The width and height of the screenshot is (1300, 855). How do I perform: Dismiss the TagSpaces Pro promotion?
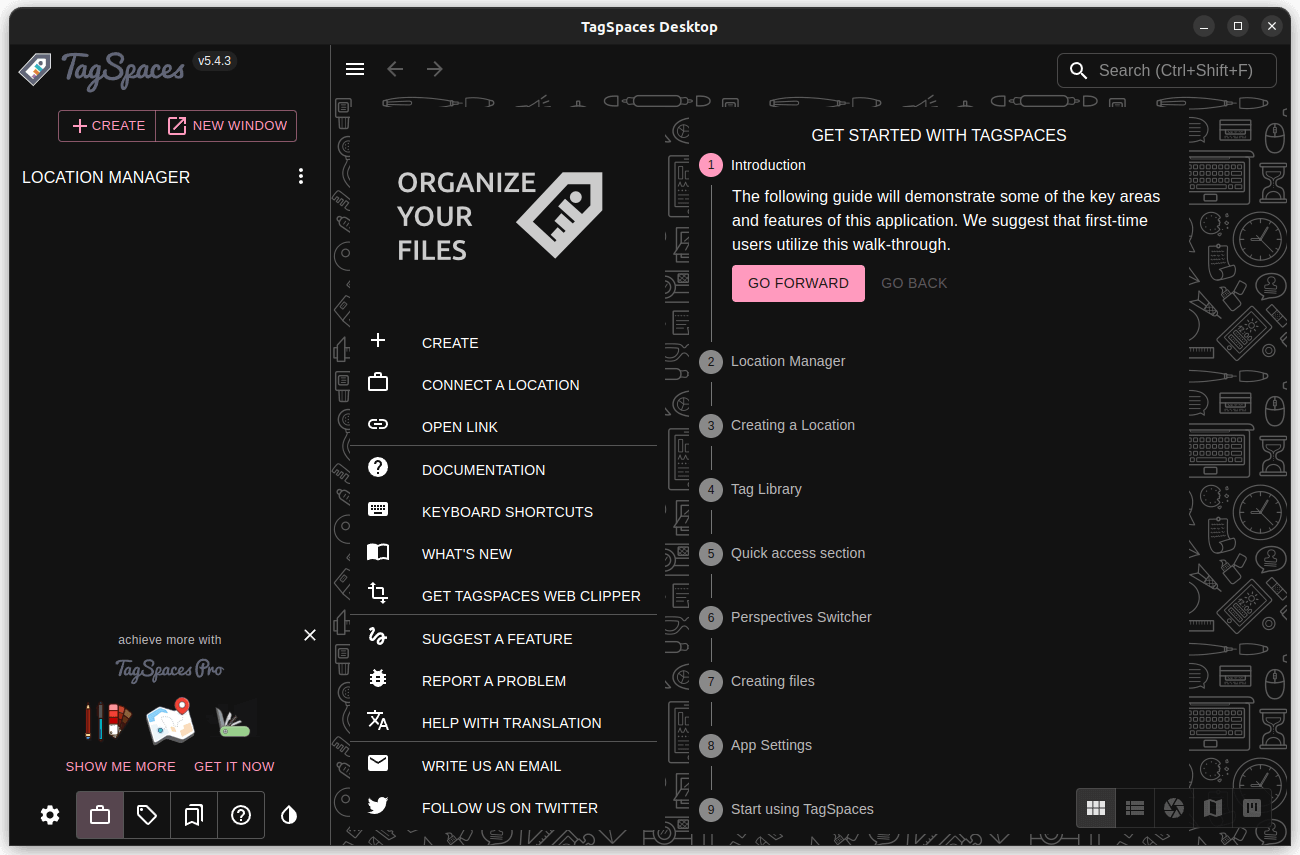click(x=310, y=635)
